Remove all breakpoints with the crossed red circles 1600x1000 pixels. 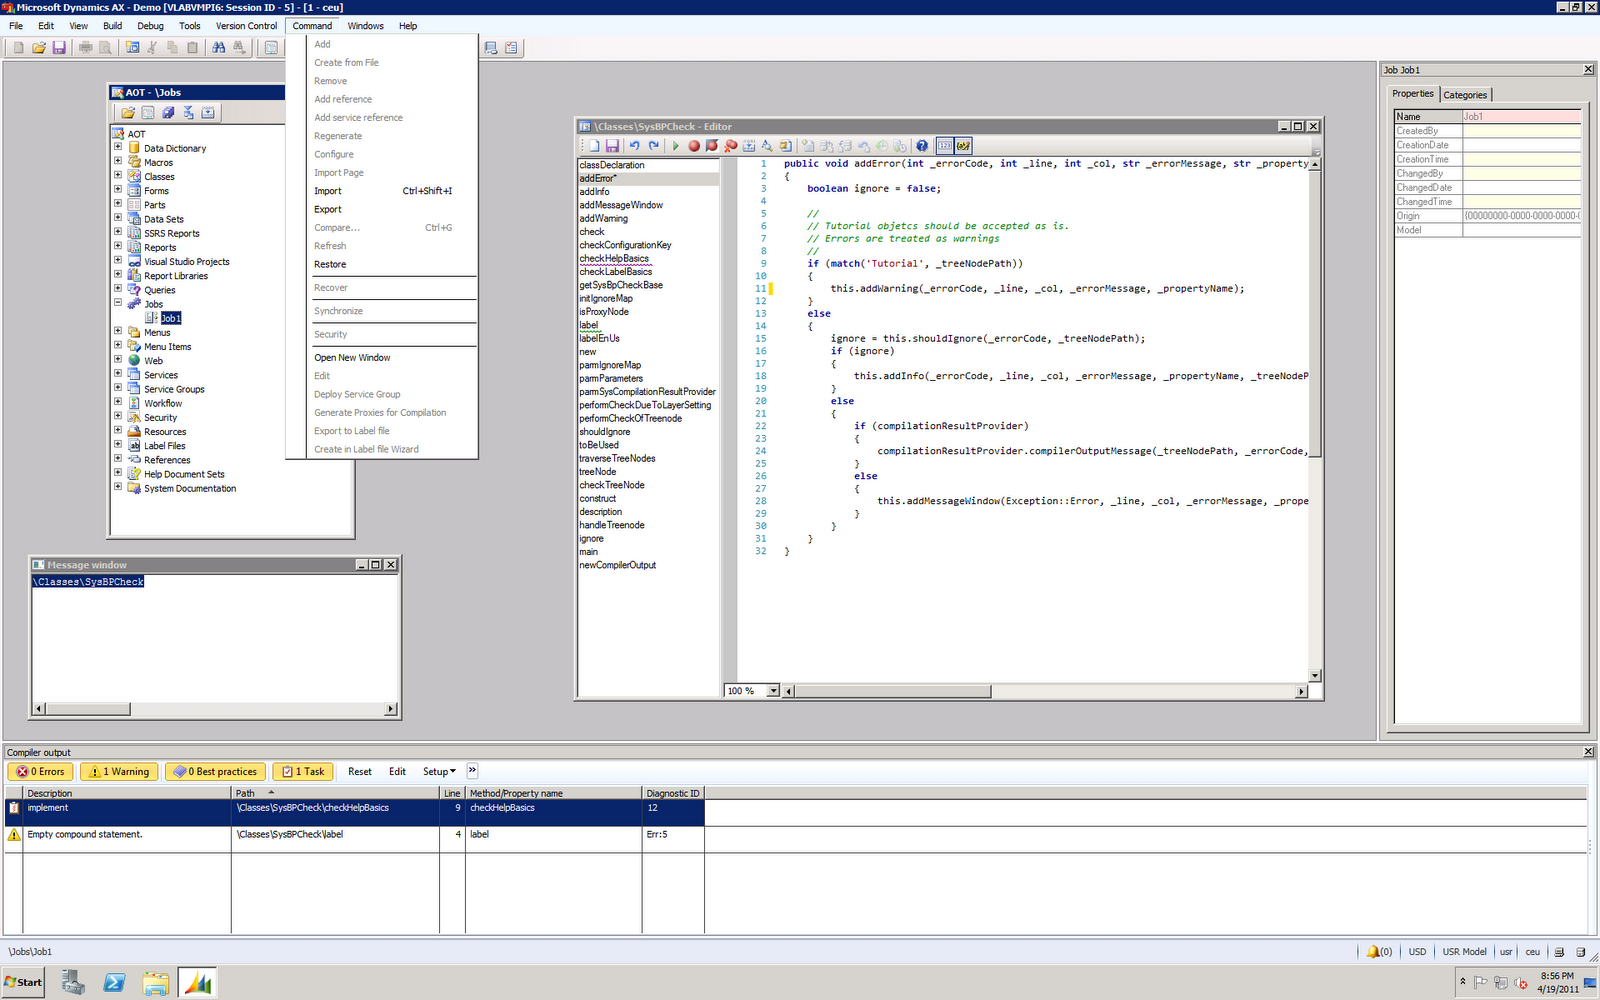[x=731, y=146]
